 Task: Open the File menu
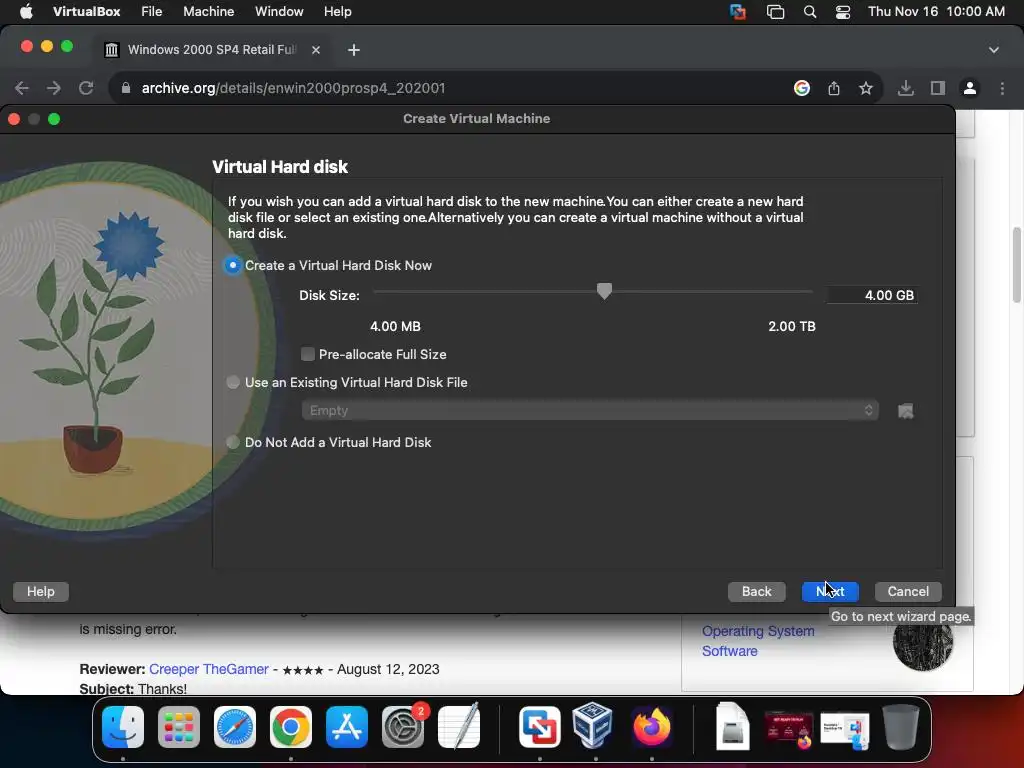[x=152, y=12]
